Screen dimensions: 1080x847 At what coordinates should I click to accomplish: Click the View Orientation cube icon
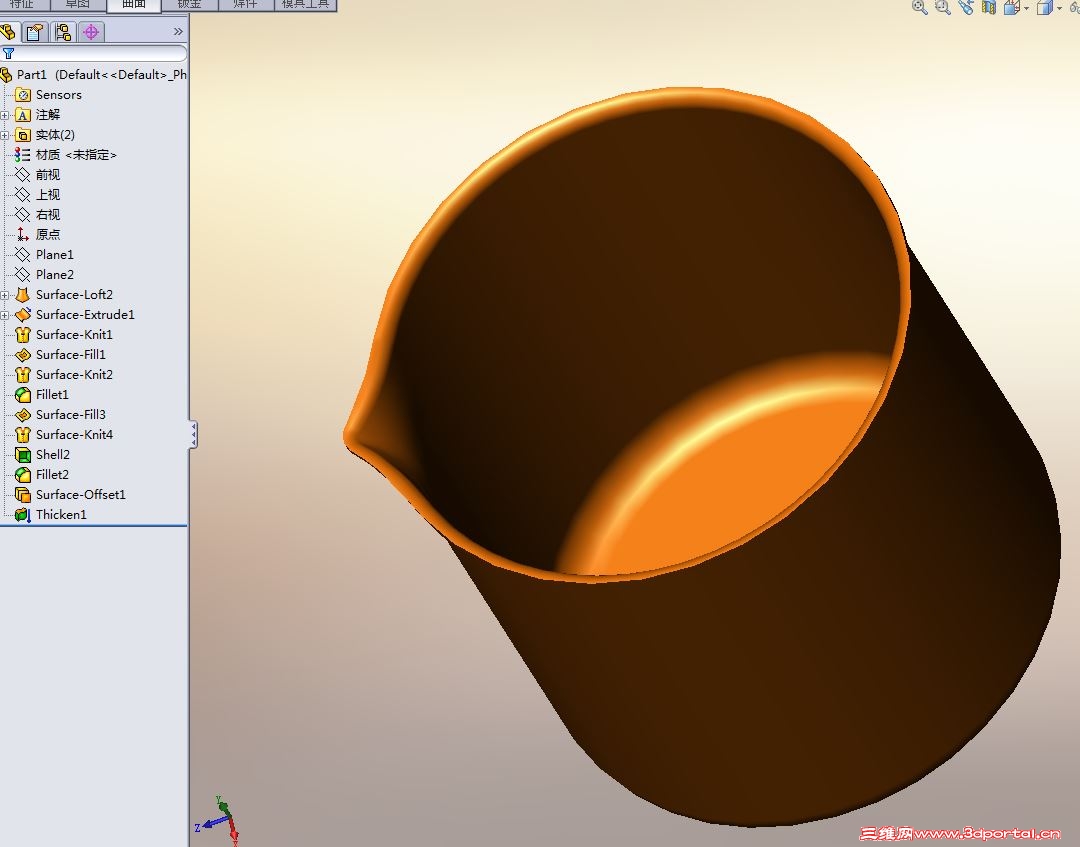coord(1012,7)
